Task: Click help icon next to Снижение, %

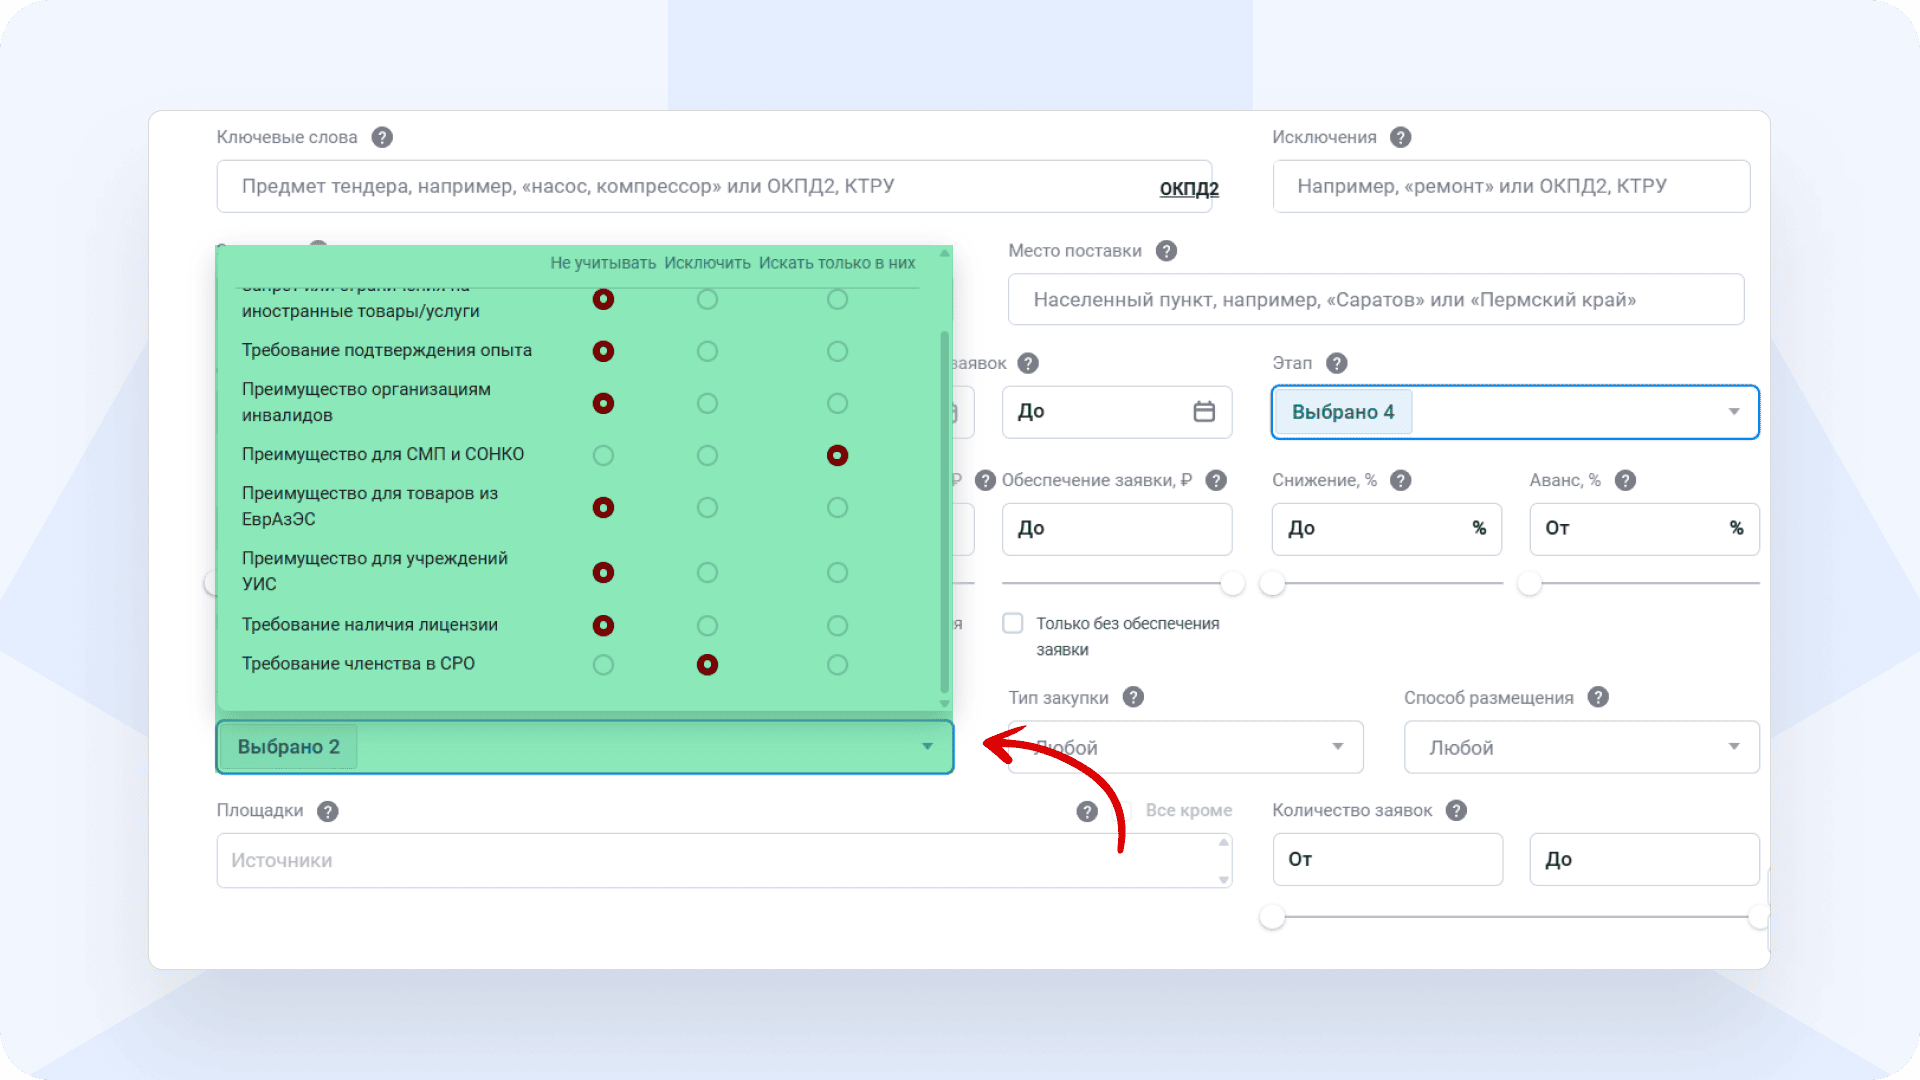Action: point(1400,480)
